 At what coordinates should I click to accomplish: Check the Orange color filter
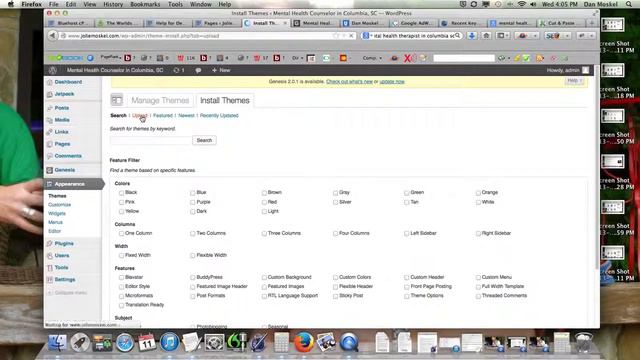478,193
